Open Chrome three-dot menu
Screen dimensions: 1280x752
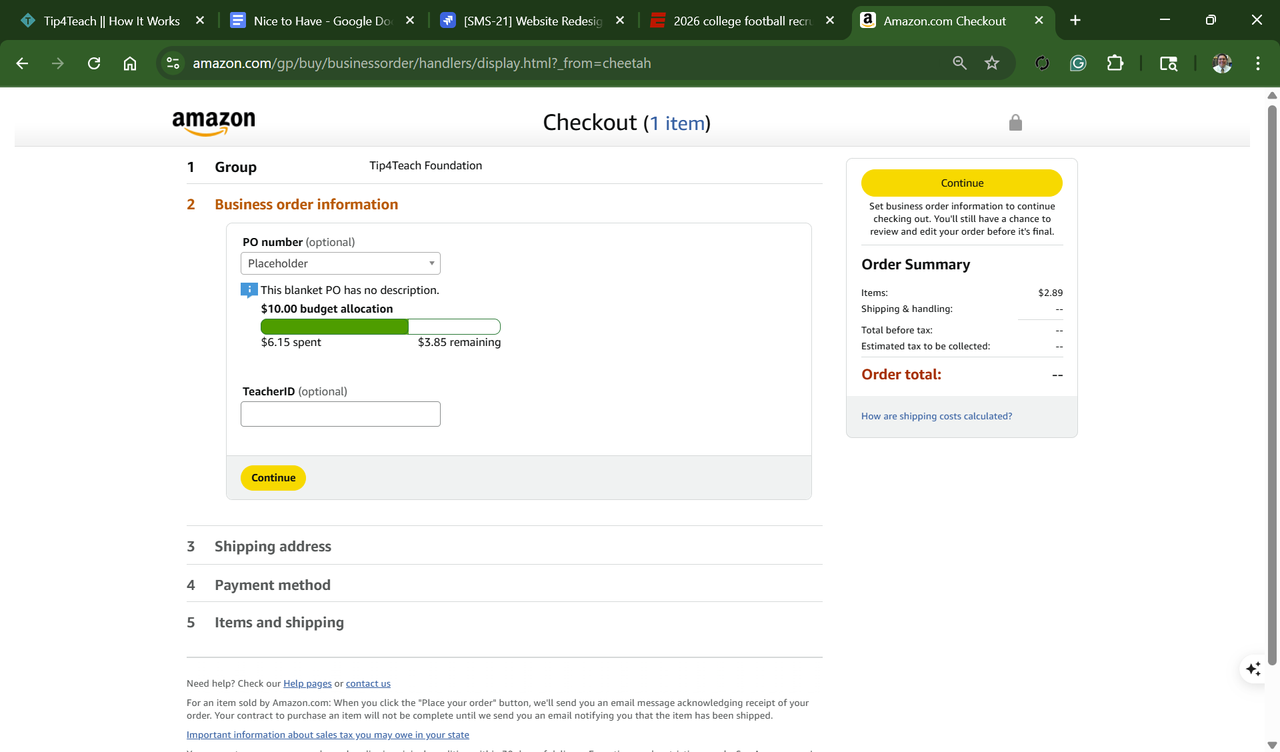click(1258, 63)
